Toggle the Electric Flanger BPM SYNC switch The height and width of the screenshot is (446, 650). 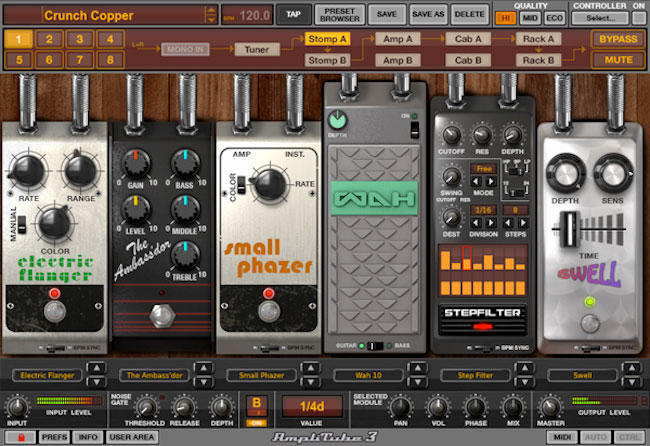pyautogui.click(x=56, y=348)
